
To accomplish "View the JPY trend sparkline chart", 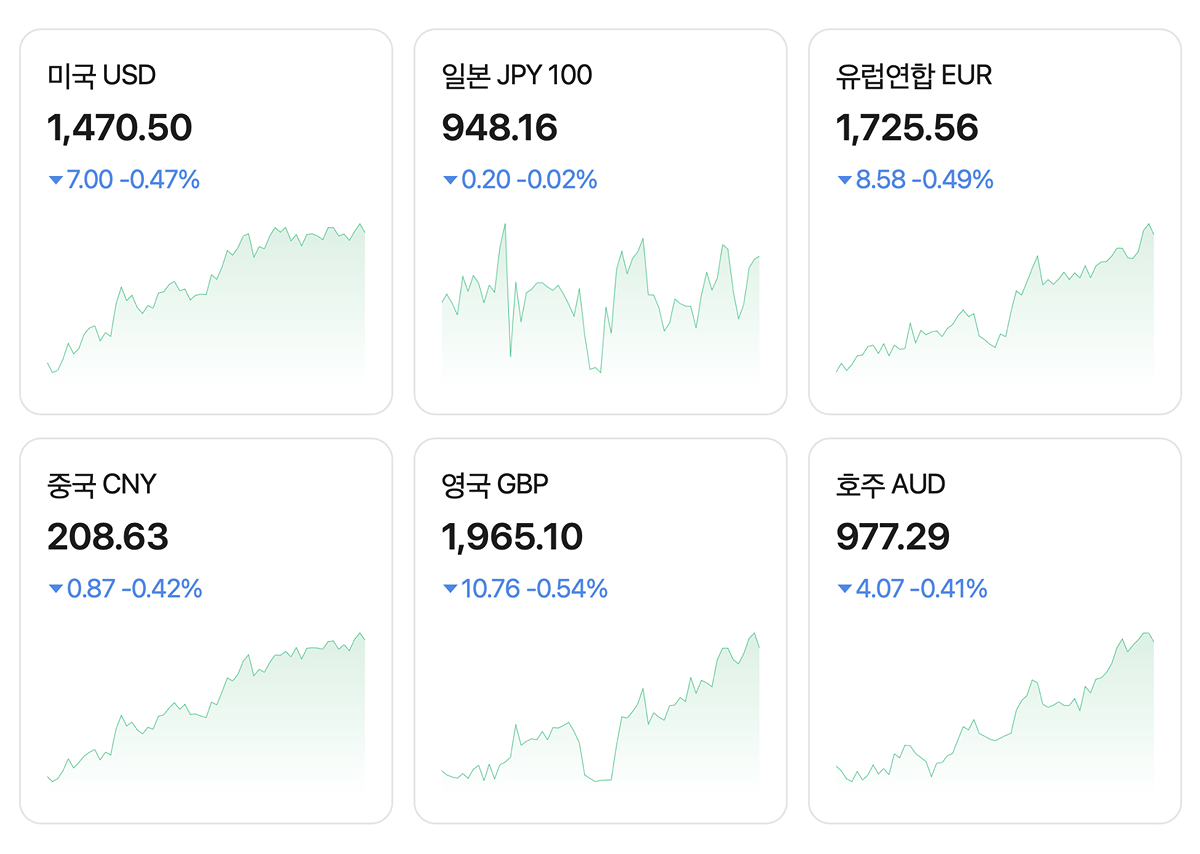I will pyautogui.click(x=600, y=300).
